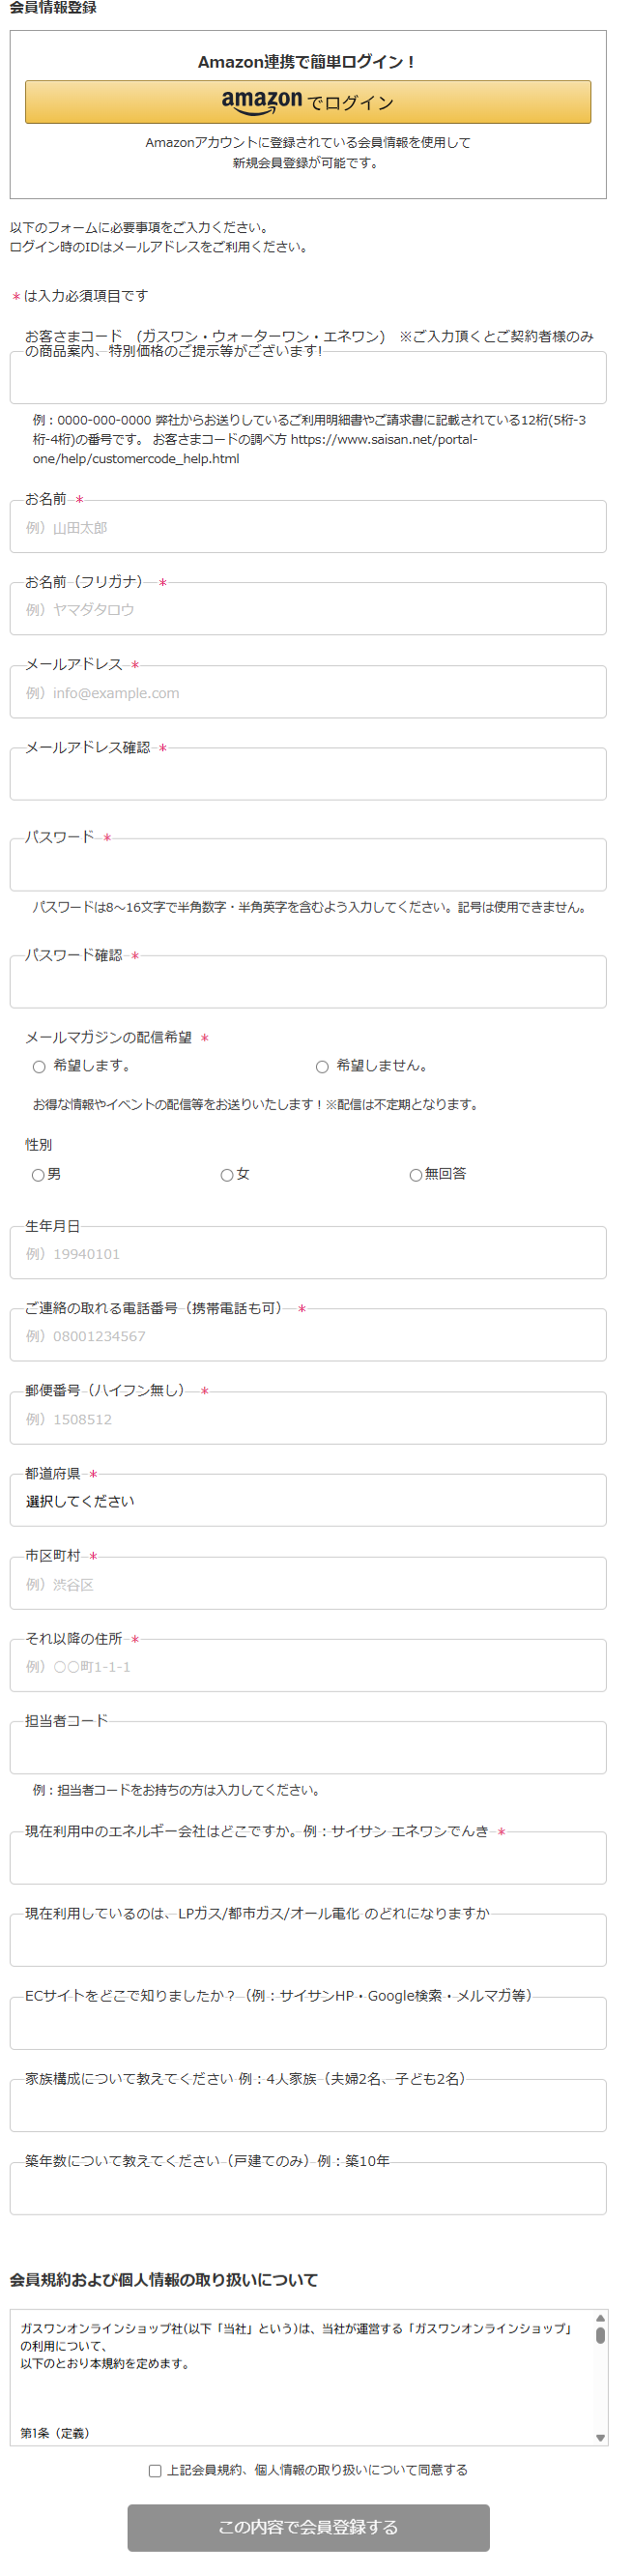Focus the パスワード input field
Viewport: 632px width, 2576px height.
[x=308, y=866]
